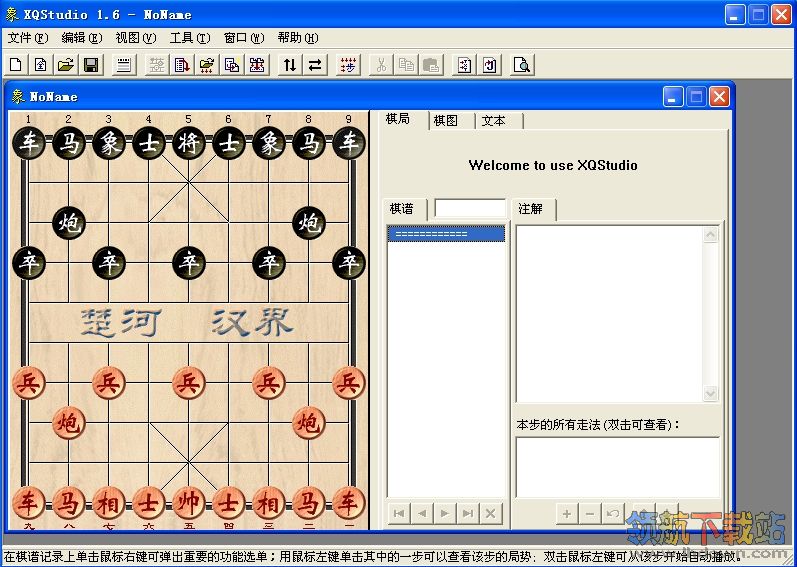Click the document-with-arrows icon after Paste
The width and height of the screenshot is (797, 567).
pyautogui.click(x=464, y=65)
